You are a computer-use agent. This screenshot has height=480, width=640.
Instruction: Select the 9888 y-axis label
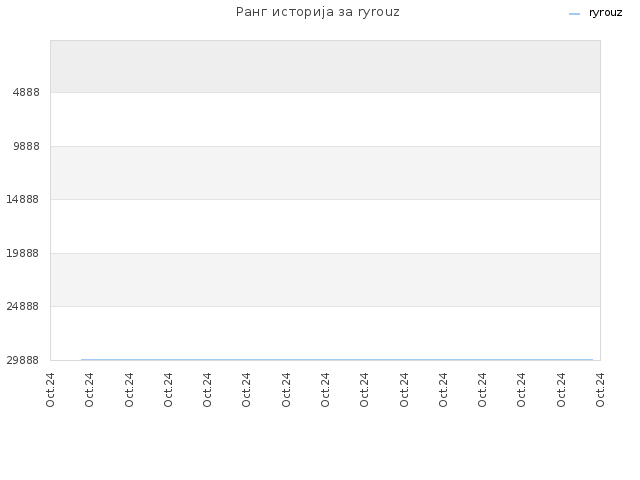tap(26, 146)
